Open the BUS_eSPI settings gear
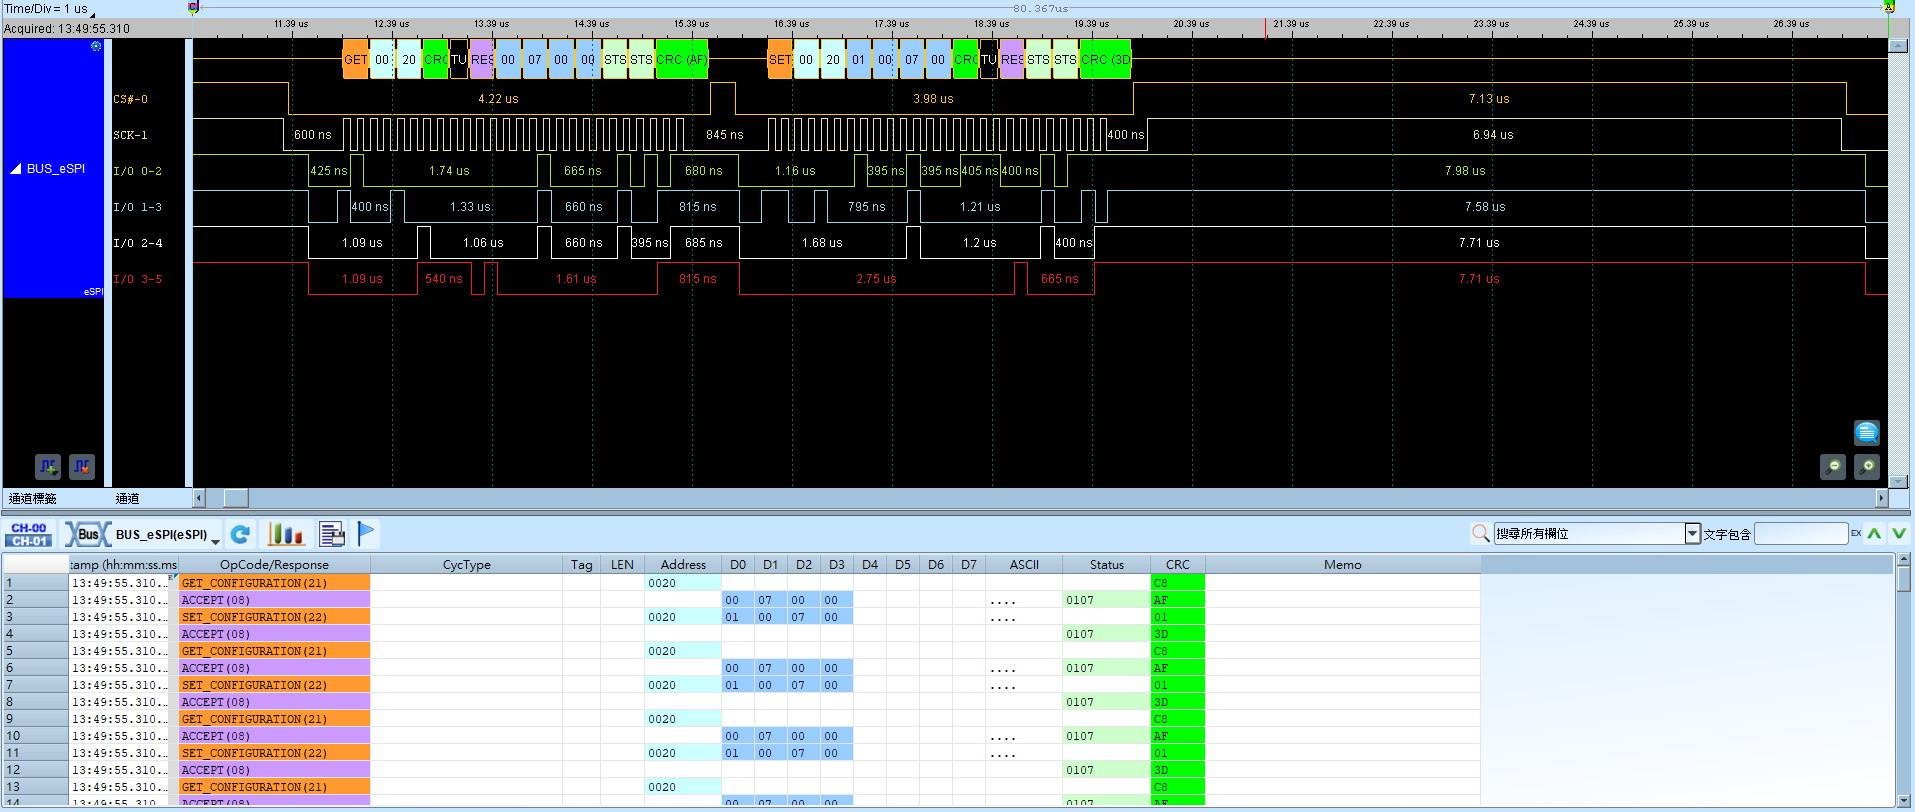Image resolution: width=1915 pixels, height=812 pixels. click(x=96, y=46)
